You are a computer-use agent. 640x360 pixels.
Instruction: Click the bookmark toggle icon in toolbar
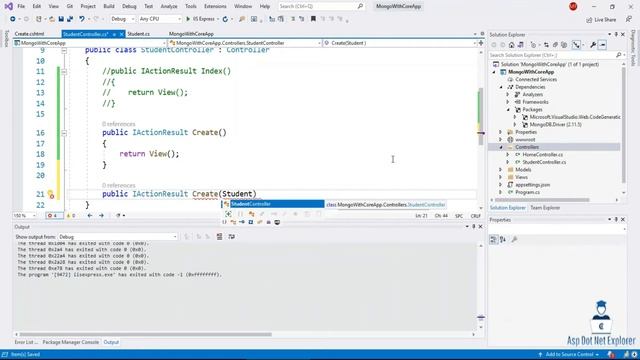(313, 19)
